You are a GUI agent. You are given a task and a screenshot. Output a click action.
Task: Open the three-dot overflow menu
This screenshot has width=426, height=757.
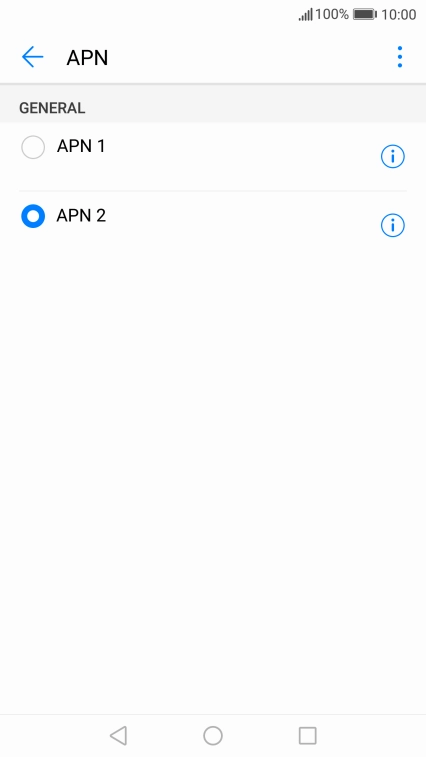pyautogui.click(x=399, y=57)
